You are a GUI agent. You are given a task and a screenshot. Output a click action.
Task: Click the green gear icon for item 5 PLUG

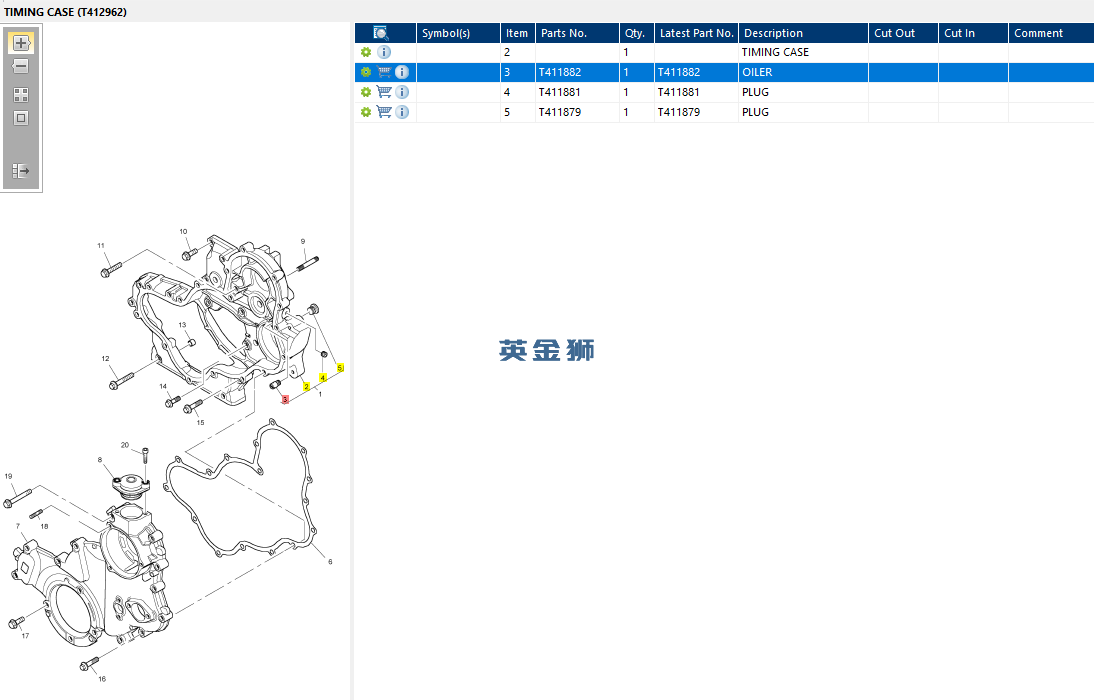click(x=366, y=112)
